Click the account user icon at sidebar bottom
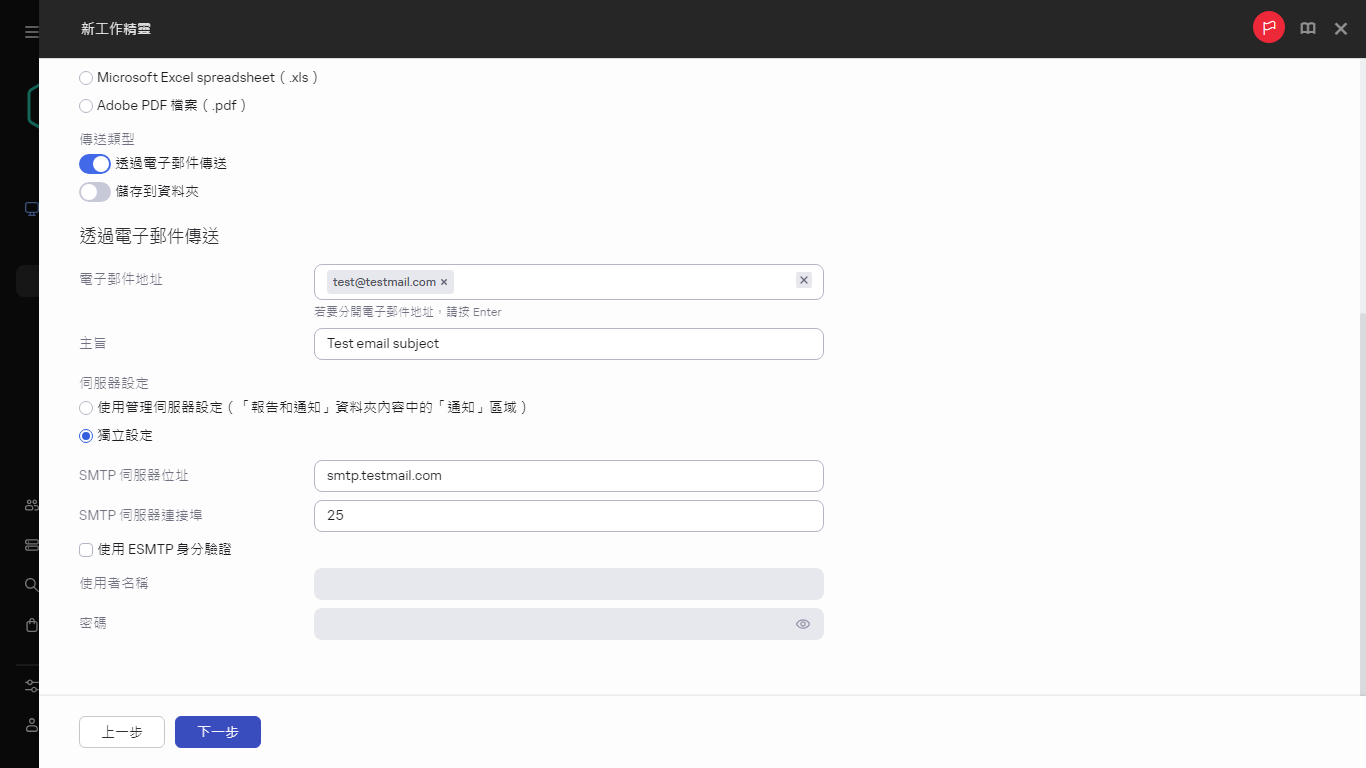1366x768 pixels. (x=30, y=725)
